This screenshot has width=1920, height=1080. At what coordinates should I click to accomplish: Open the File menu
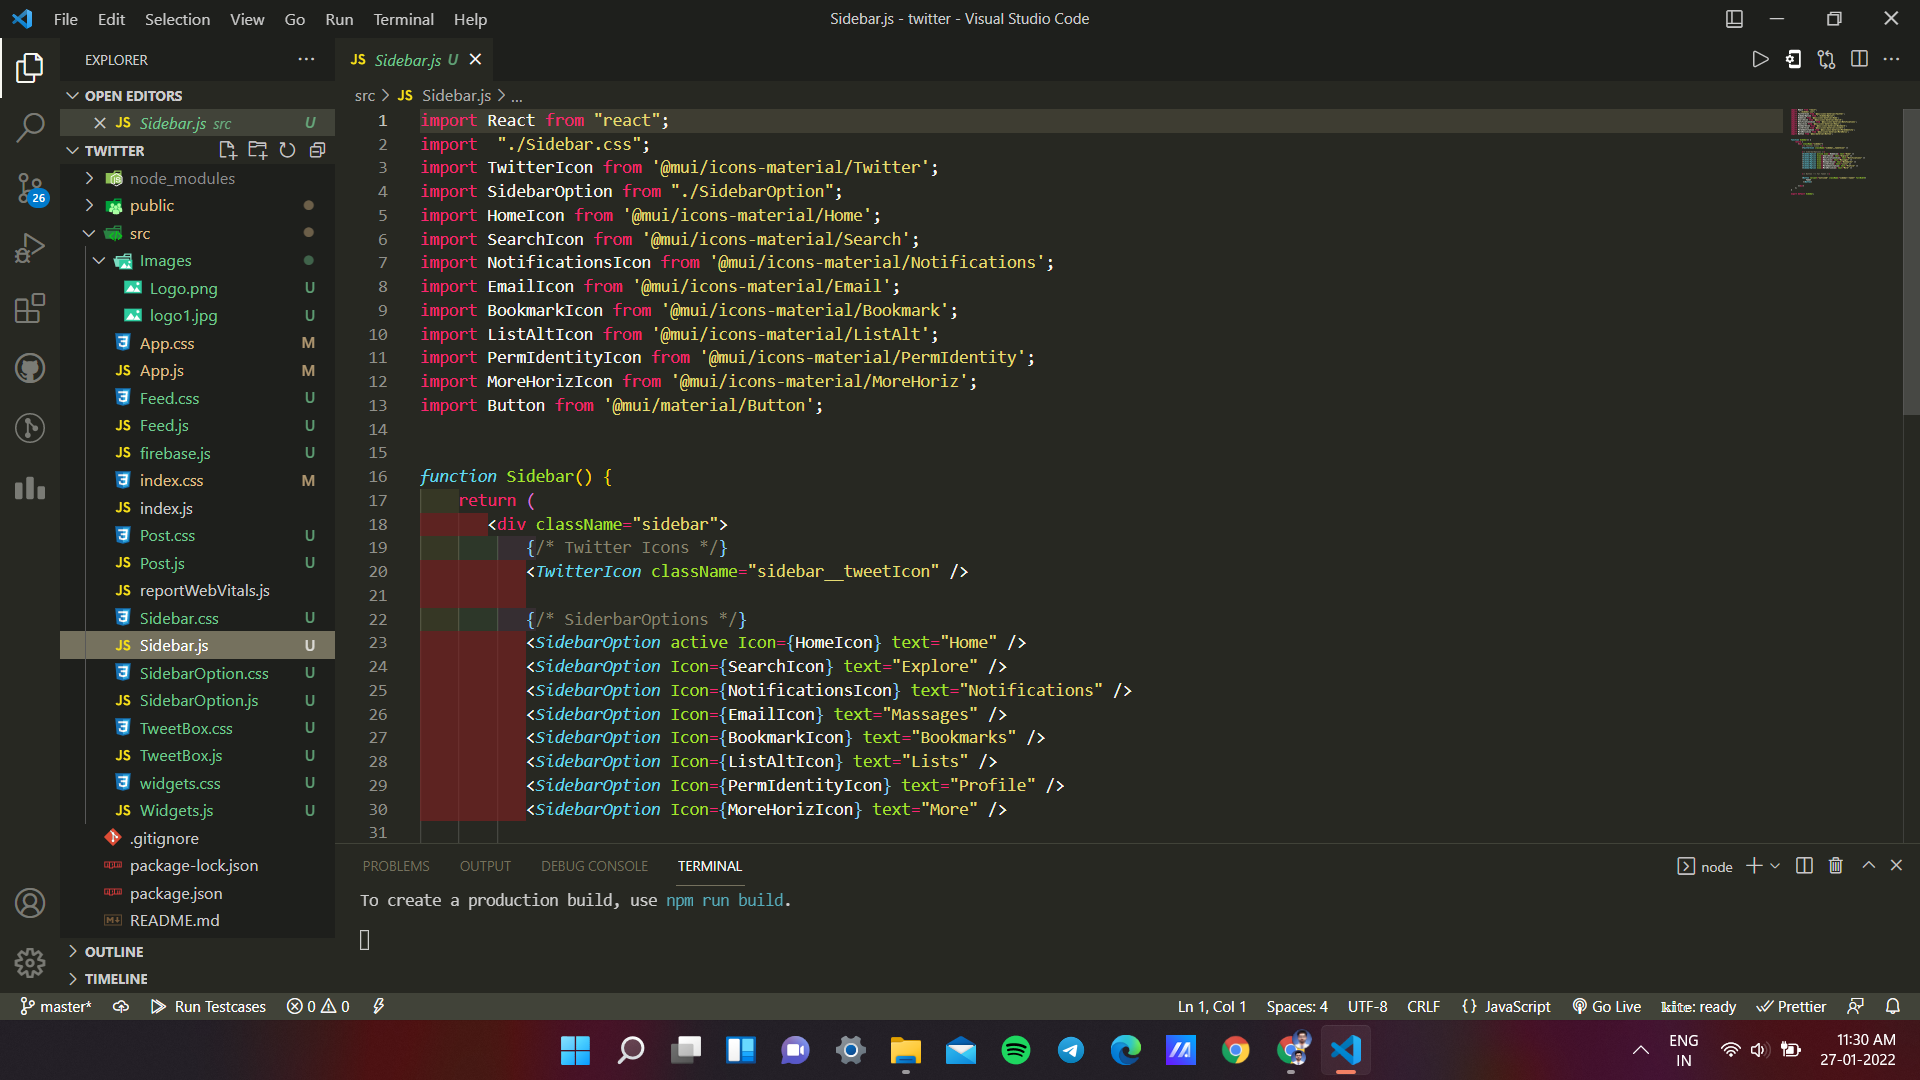[x=65, y=19]
